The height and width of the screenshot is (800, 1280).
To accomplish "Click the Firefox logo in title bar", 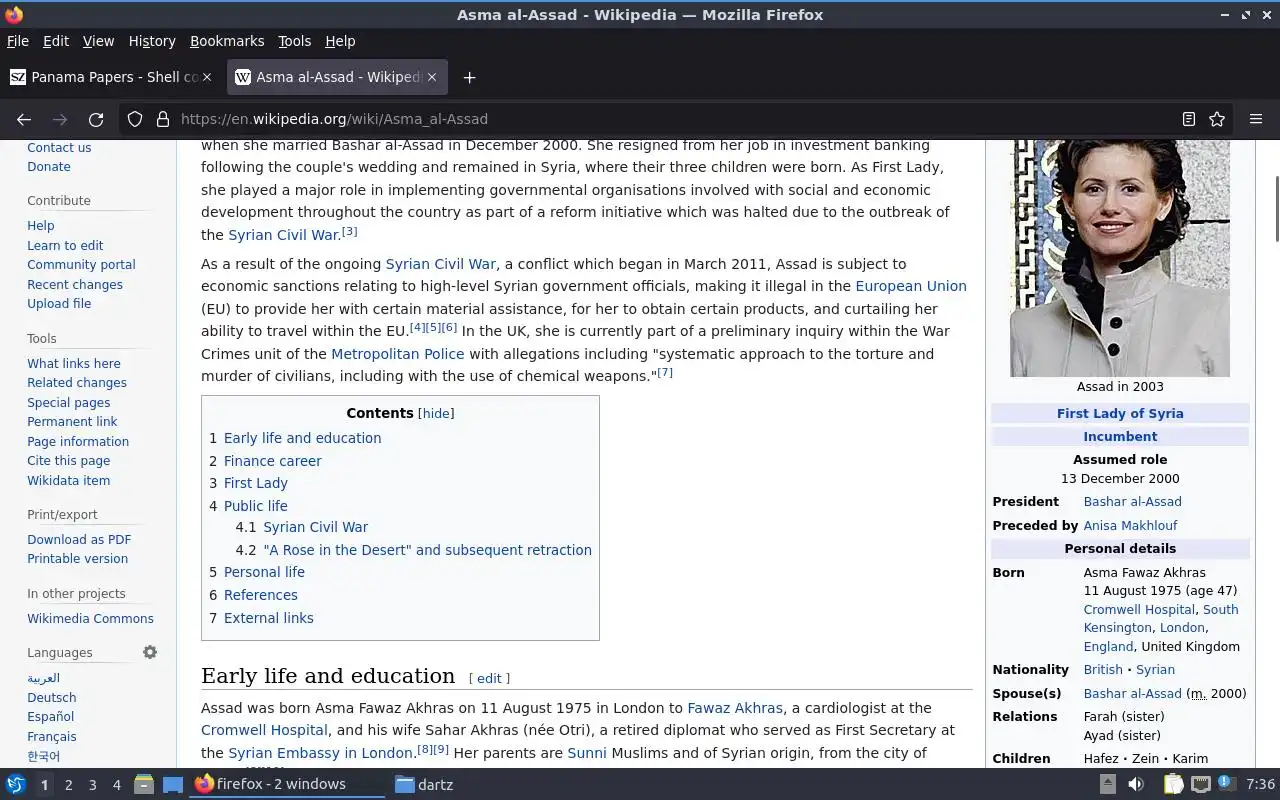I will click(14, 14).
